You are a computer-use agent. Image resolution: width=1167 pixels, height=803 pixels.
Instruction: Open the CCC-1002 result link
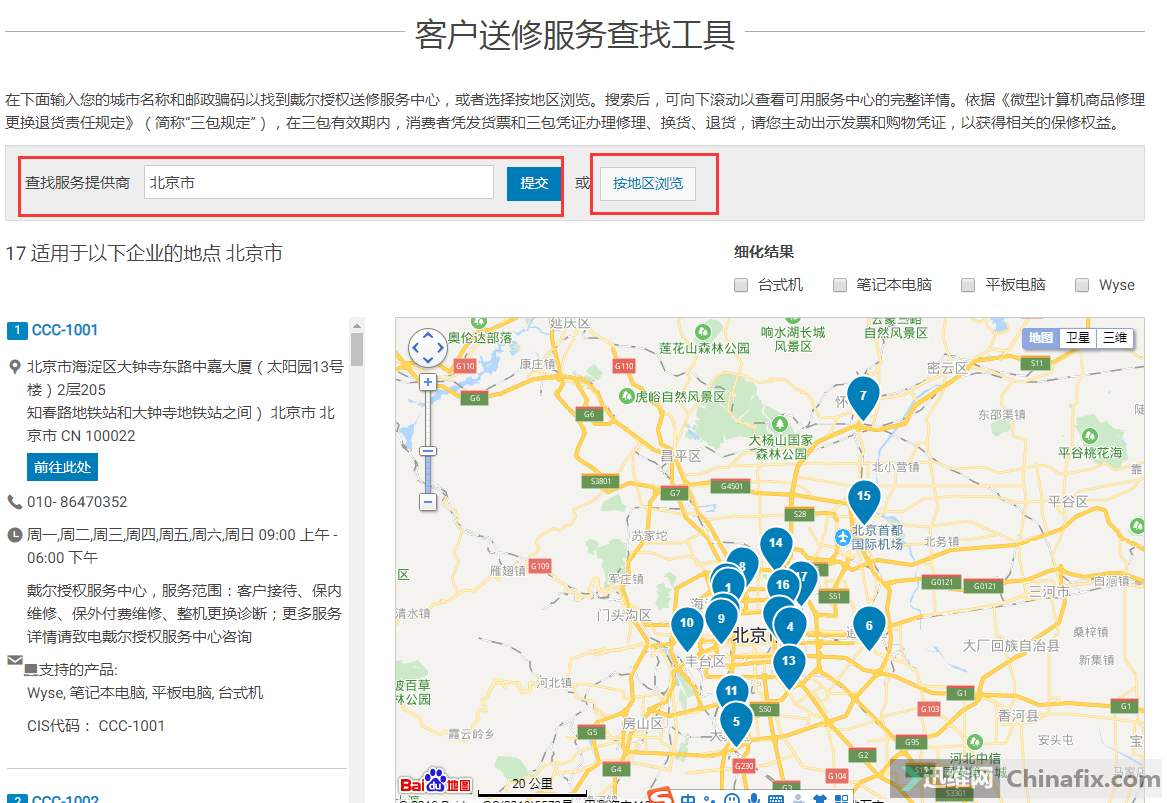(65, 799)
